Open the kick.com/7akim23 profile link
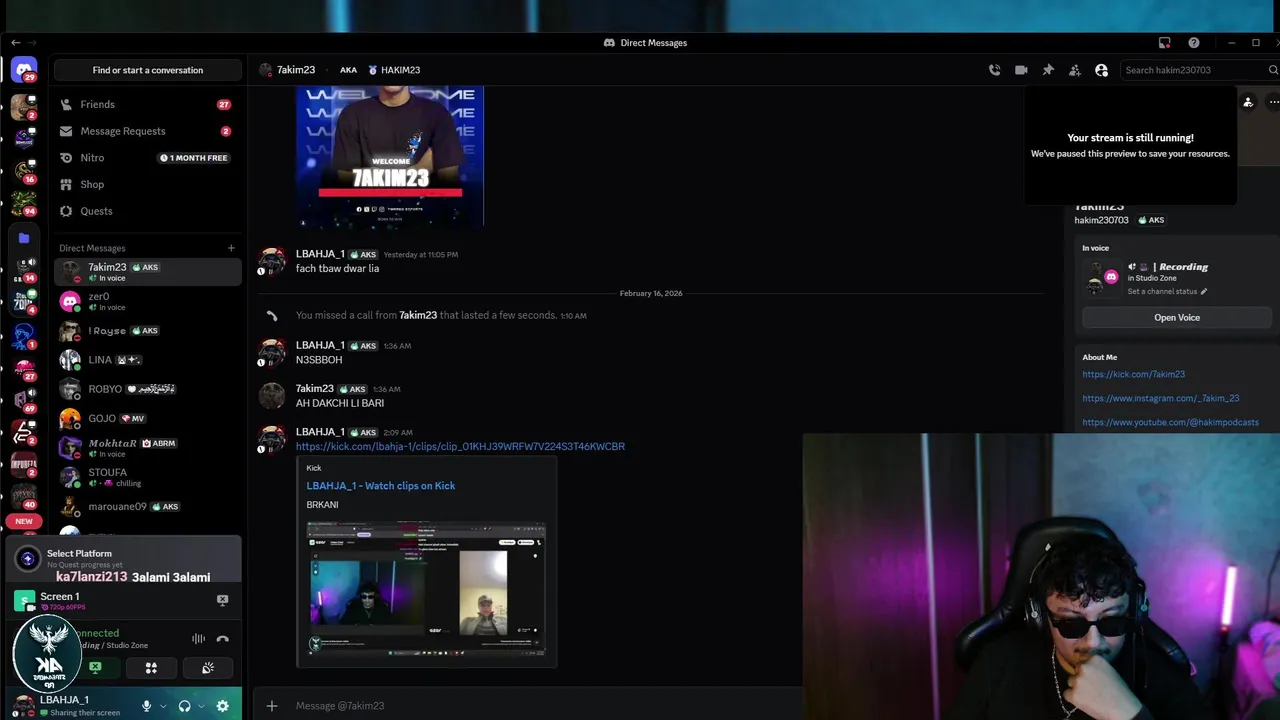The height and width of the screenshot is (720, 1280). pos(1133,374)
